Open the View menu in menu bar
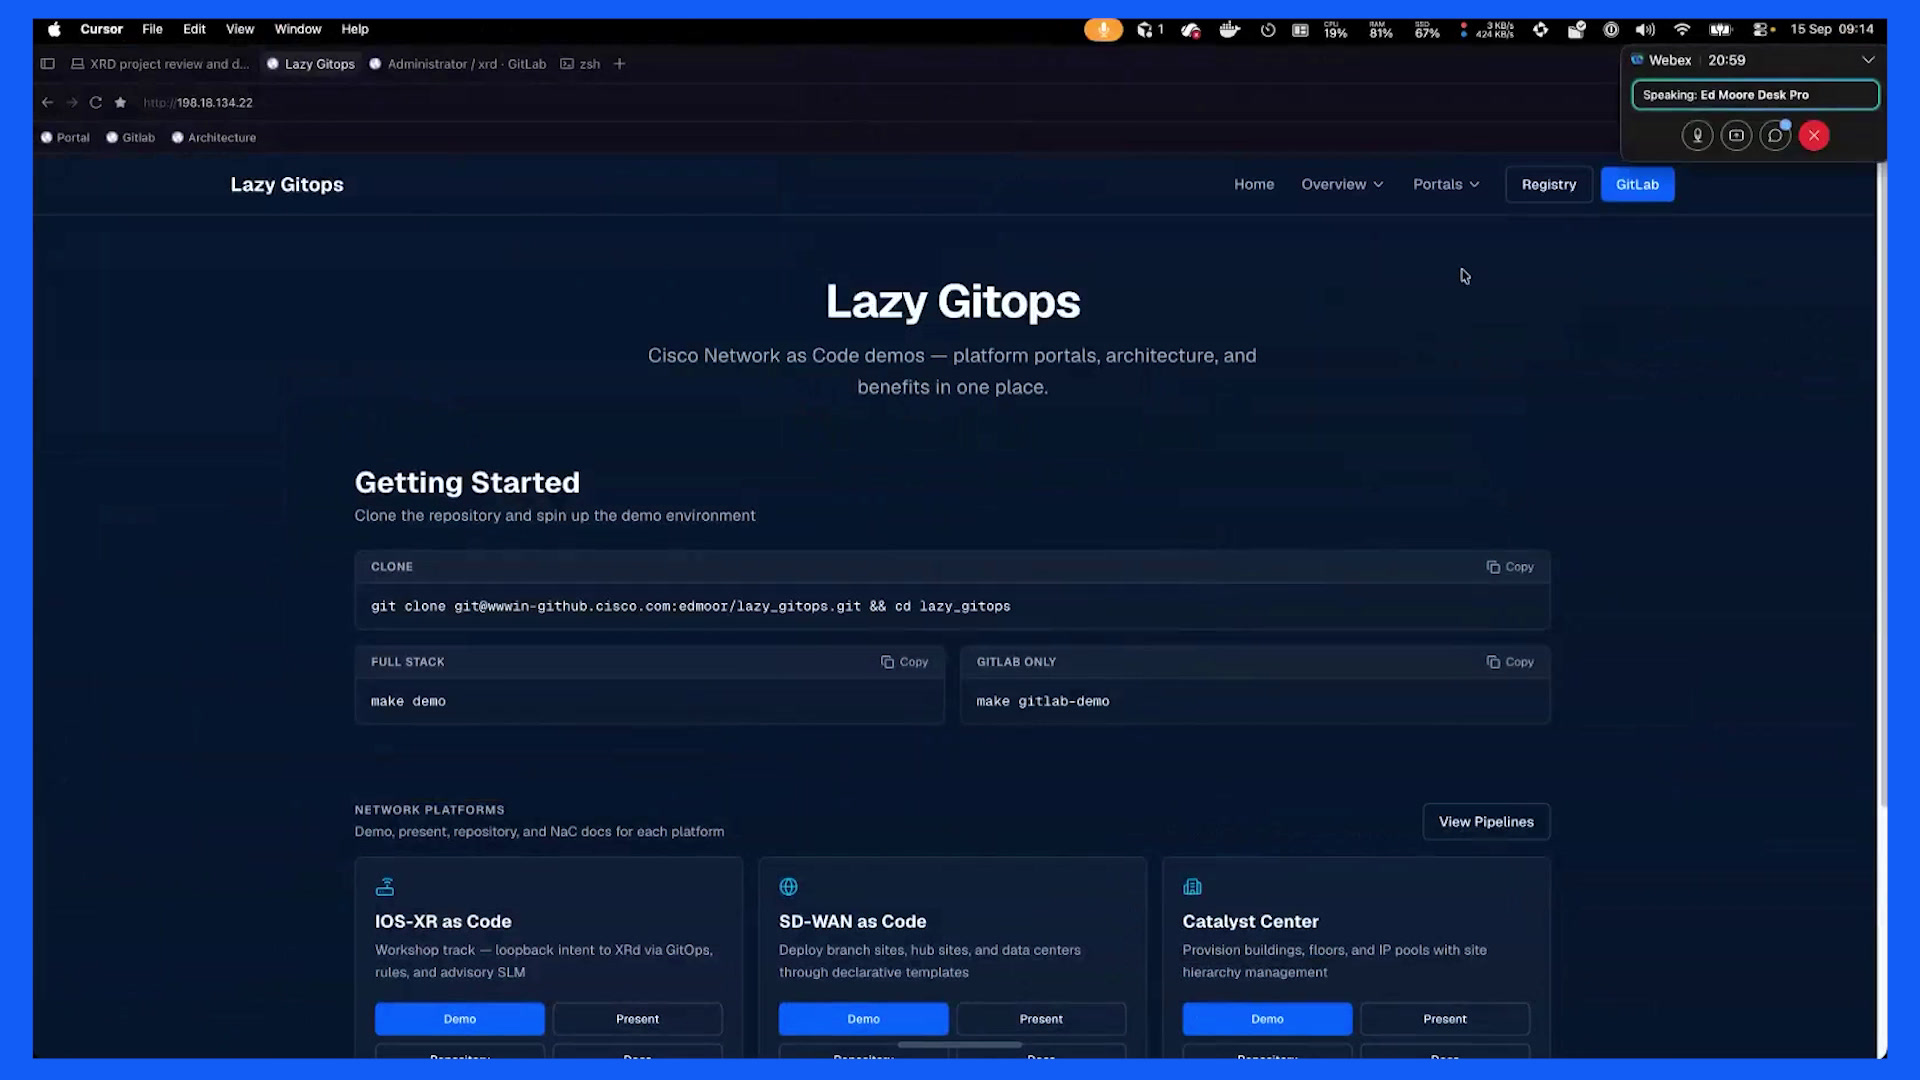The image size is (1920, 1080). (240, 29)
